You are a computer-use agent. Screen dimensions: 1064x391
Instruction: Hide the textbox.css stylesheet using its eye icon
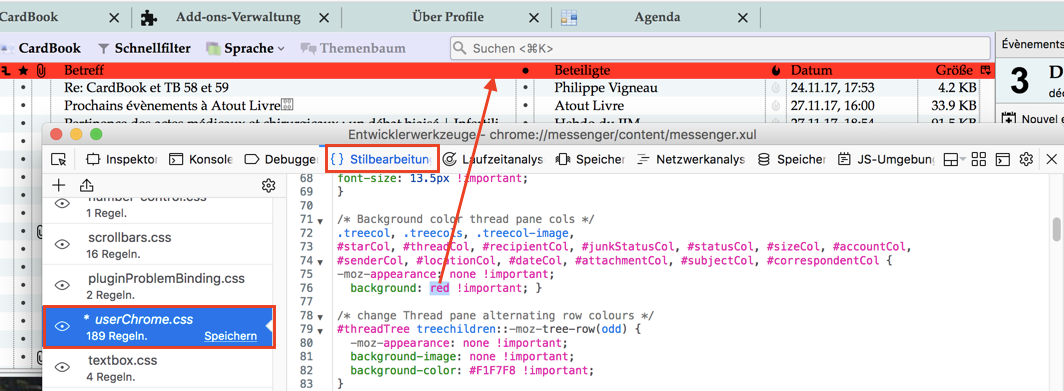tap(62, 367)
